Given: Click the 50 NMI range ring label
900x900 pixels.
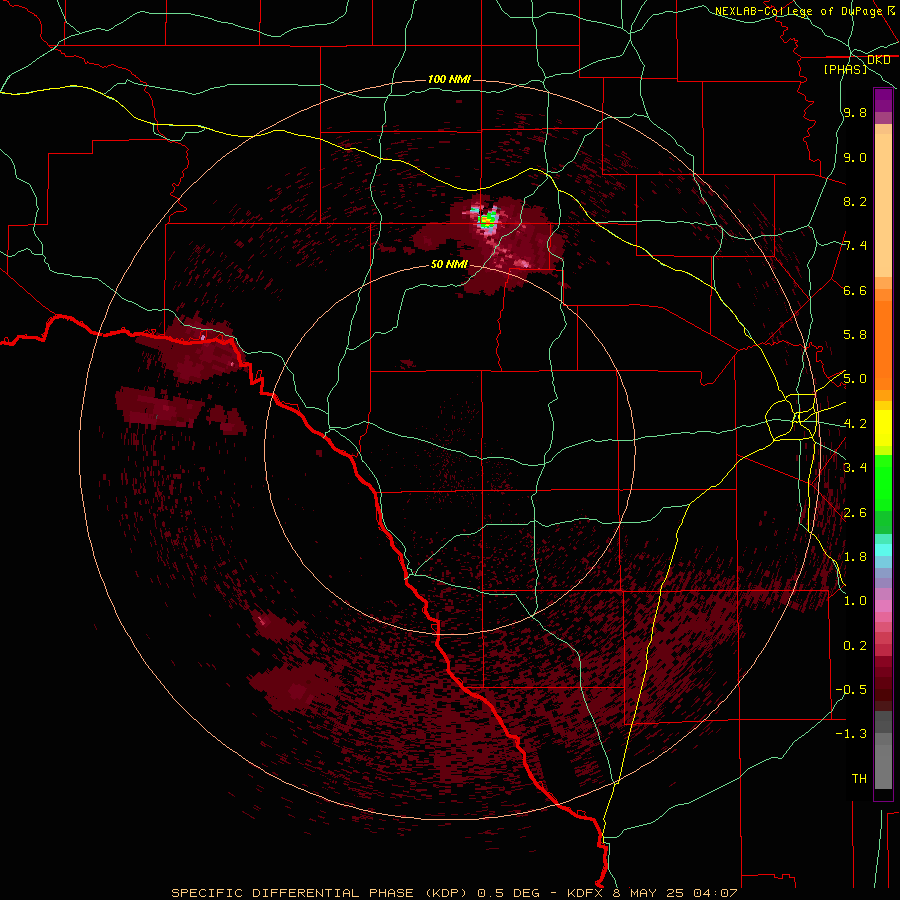Looking at the screenshot, I should point(449,264).
